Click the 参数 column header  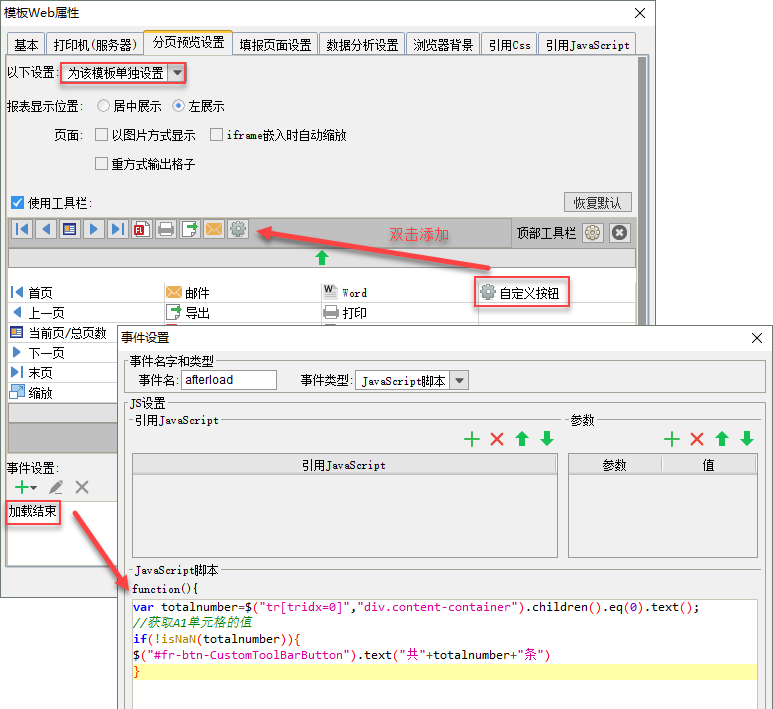pos(615,465)
